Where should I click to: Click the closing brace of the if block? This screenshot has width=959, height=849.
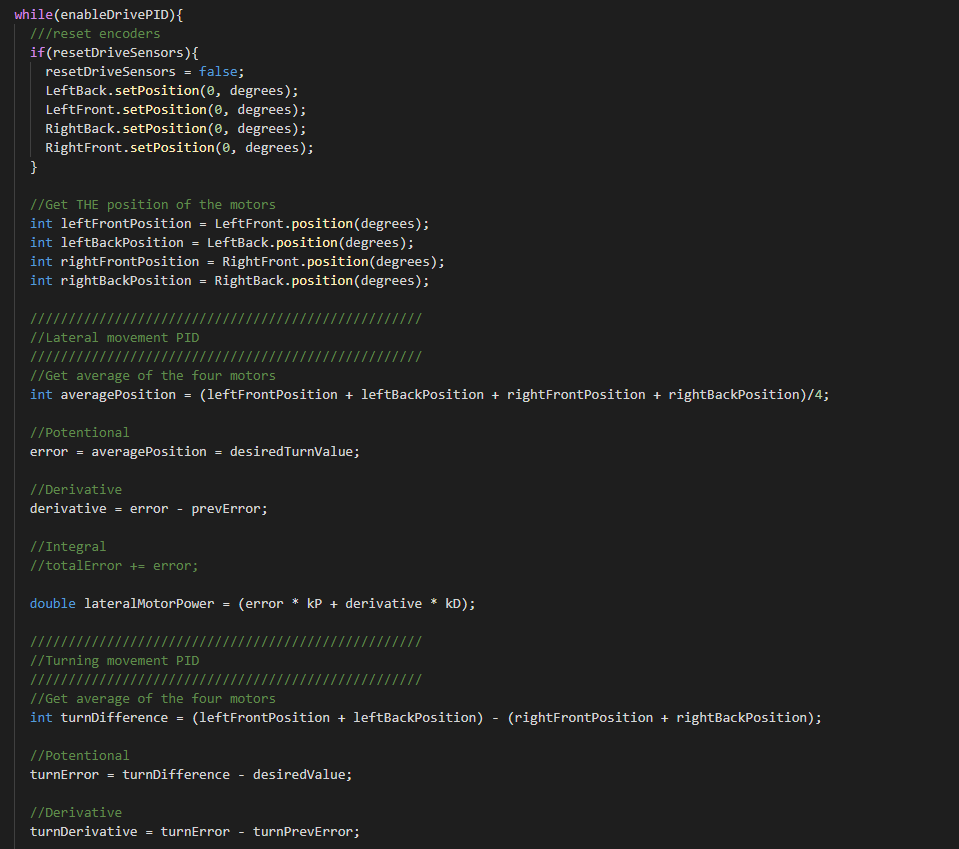pos(34,166)
